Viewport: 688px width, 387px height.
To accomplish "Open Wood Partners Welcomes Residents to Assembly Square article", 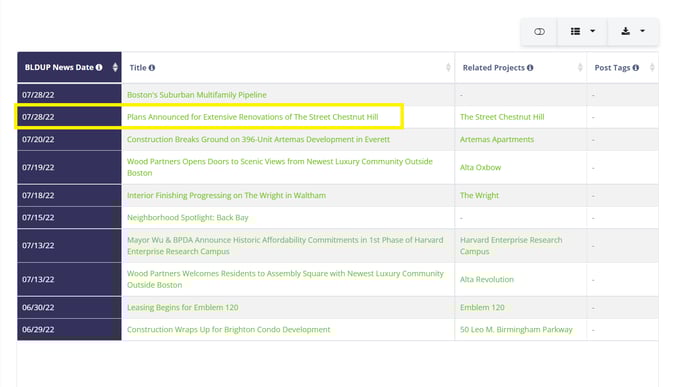I will [285, 279].
